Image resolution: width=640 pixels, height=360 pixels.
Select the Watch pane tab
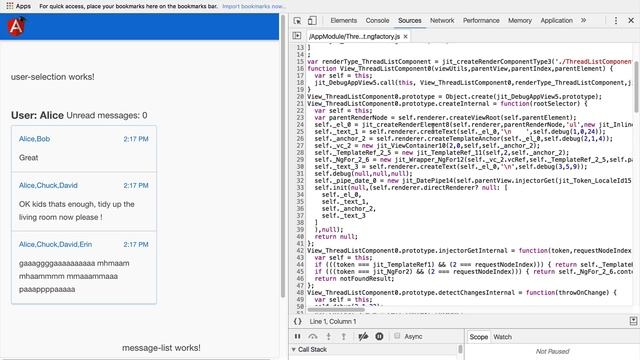click(502, 337)
